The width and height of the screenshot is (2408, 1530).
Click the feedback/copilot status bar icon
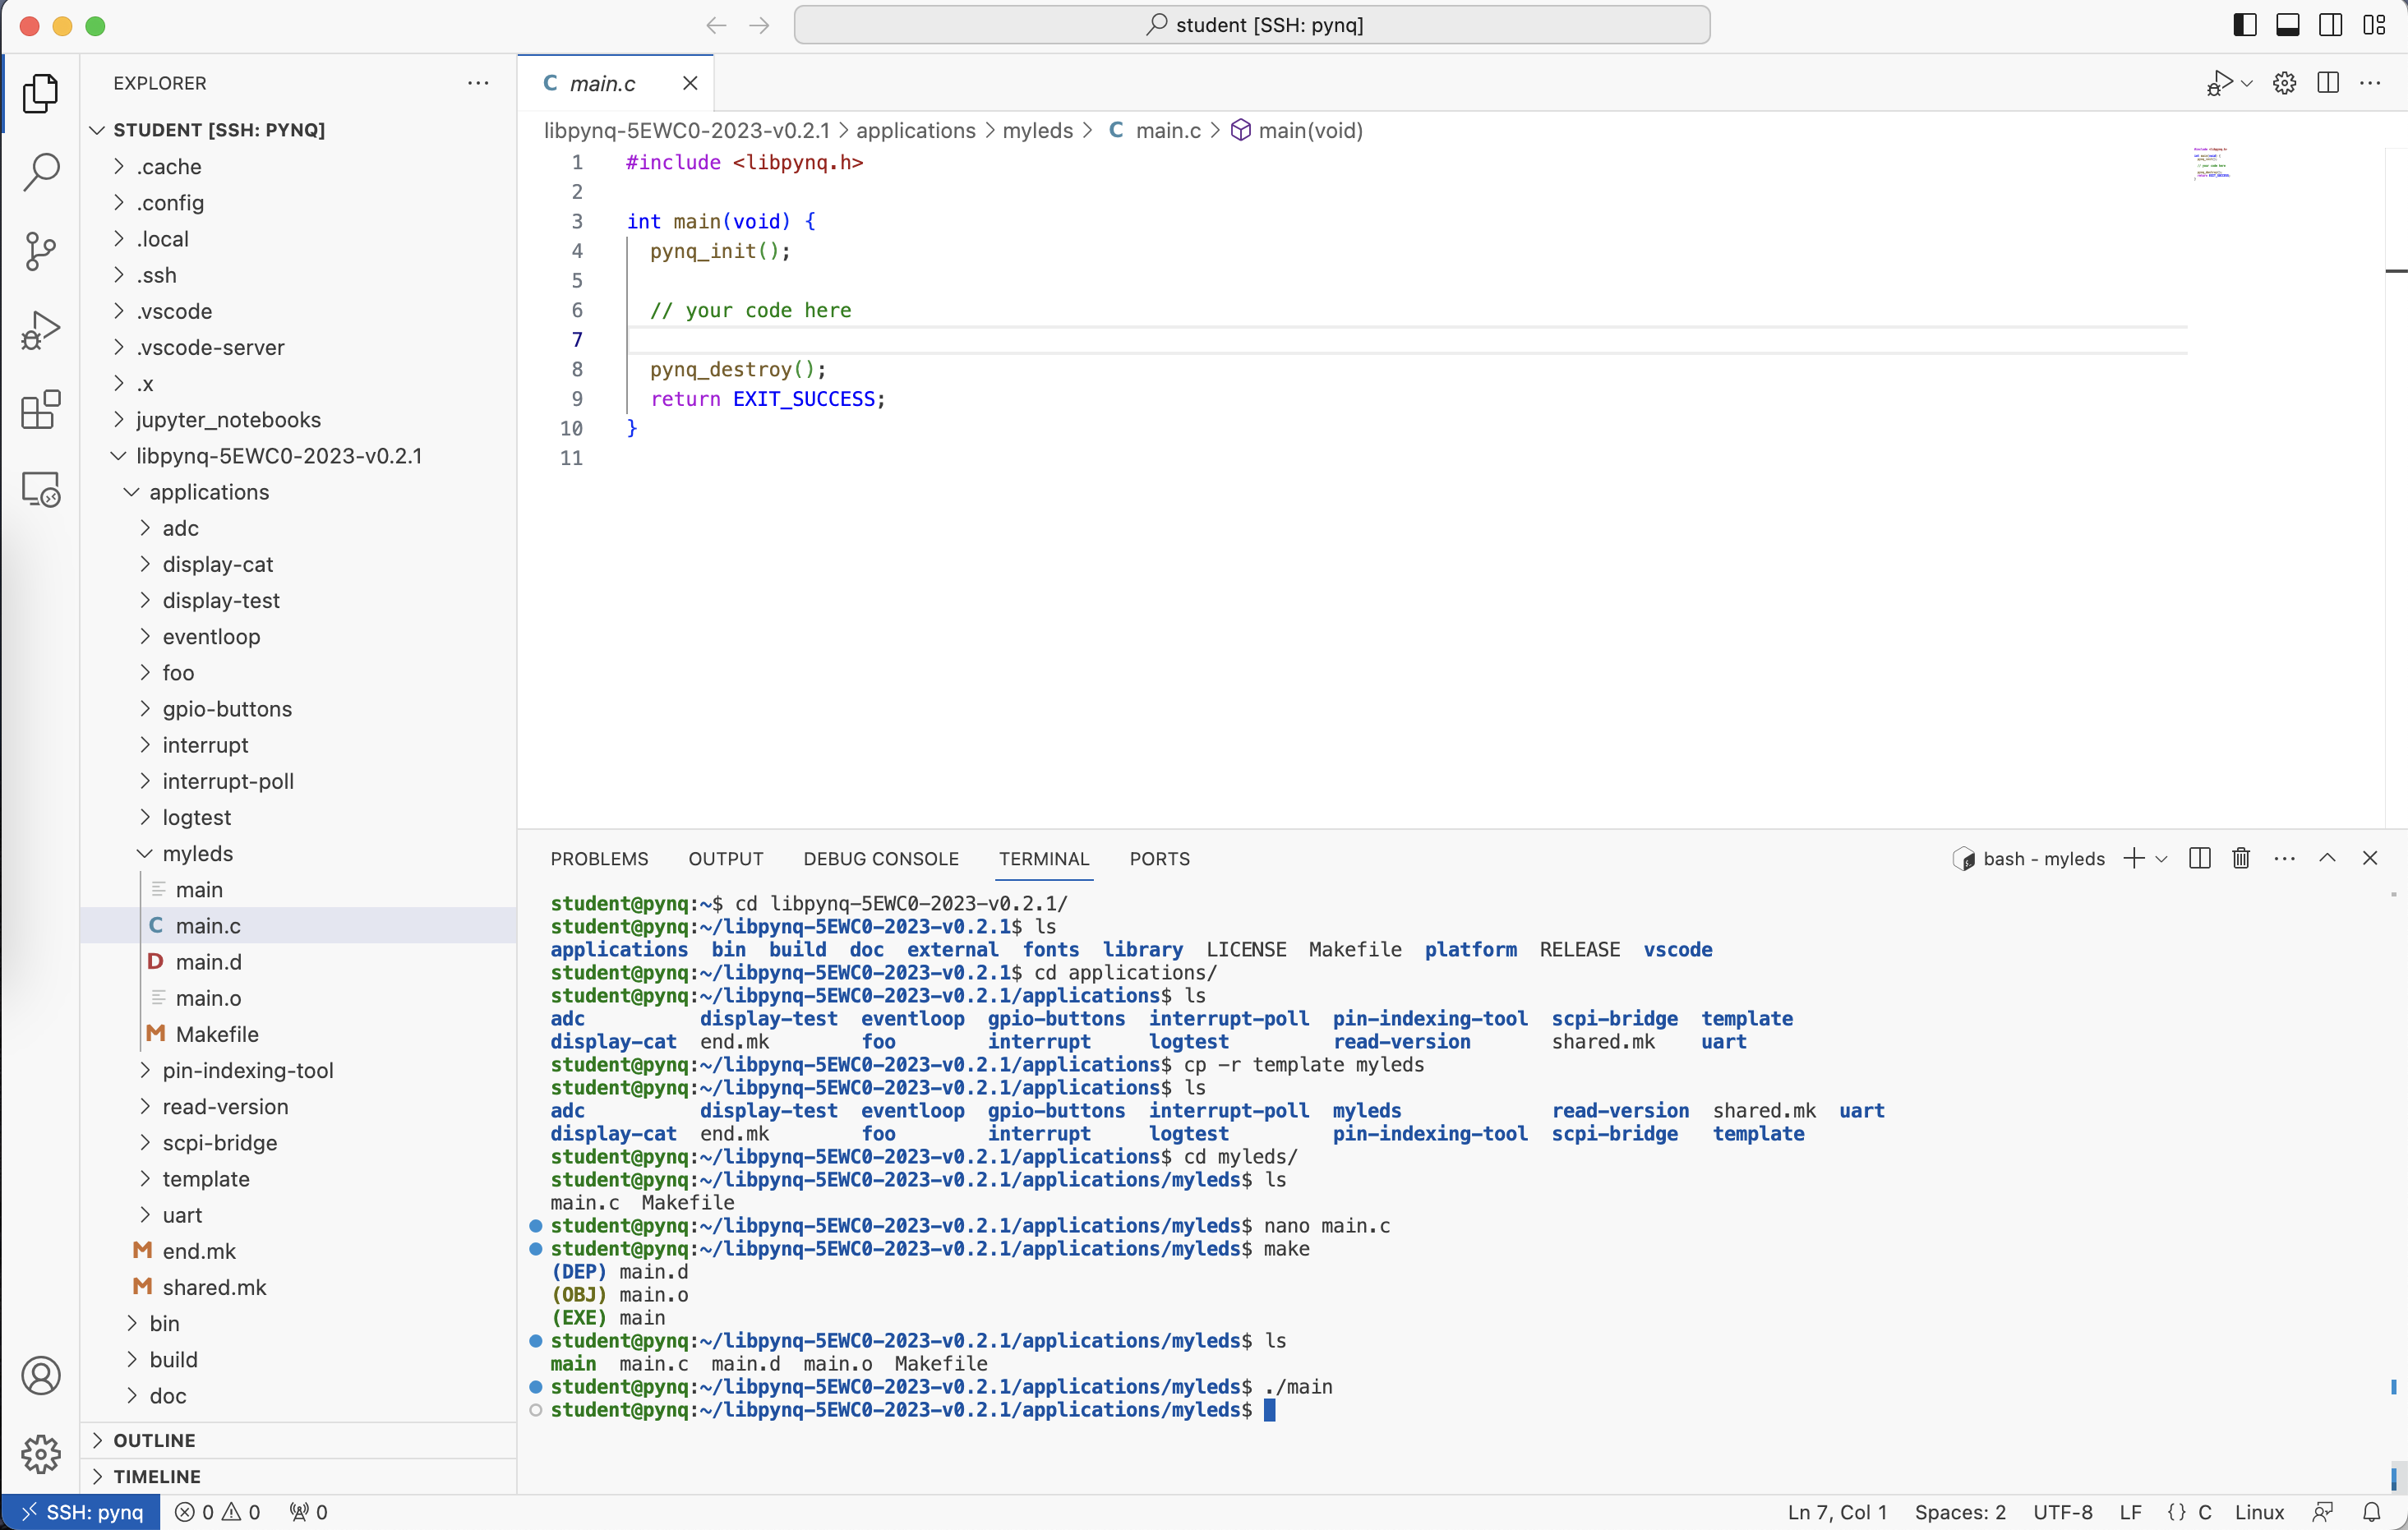[2323, 1512]
